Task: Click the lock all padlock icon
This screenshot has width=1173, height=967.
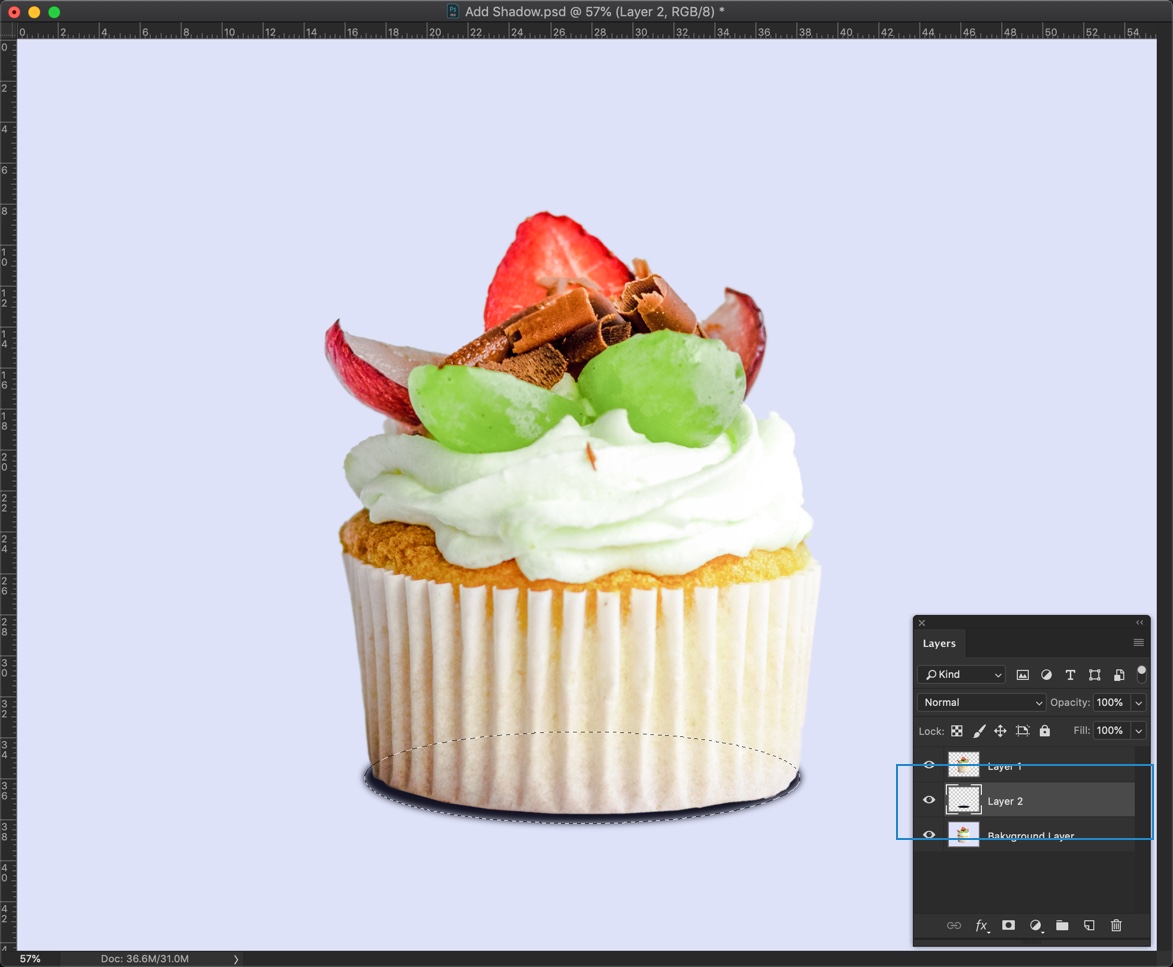Action: 1044,731
